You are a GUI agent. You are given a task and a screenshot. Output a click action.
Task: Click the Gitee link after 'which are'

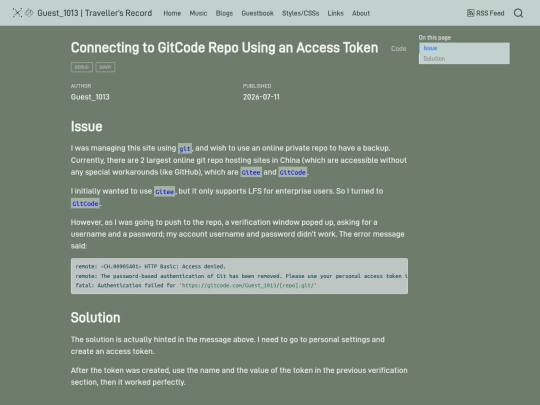[x=251, y=172]
